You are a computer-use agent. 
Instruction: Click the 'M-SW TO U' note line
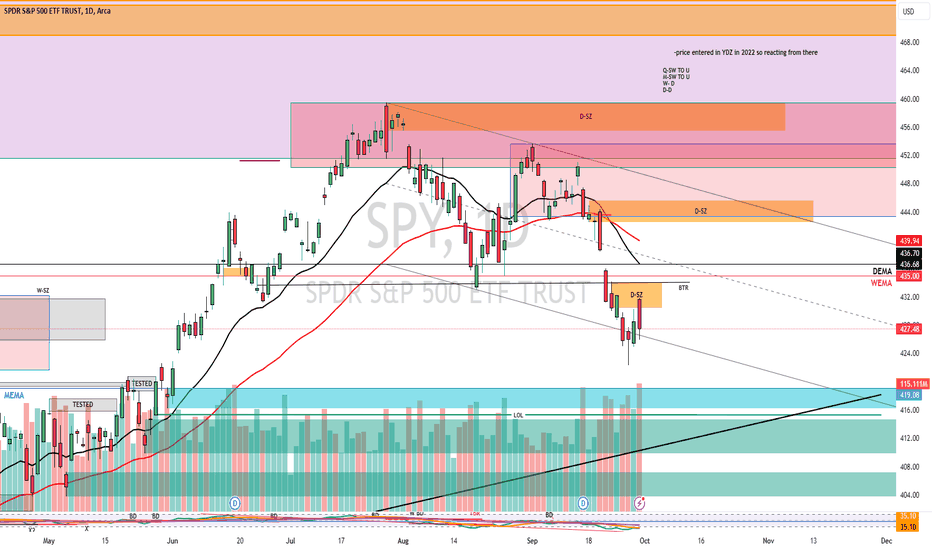[676, 77]
